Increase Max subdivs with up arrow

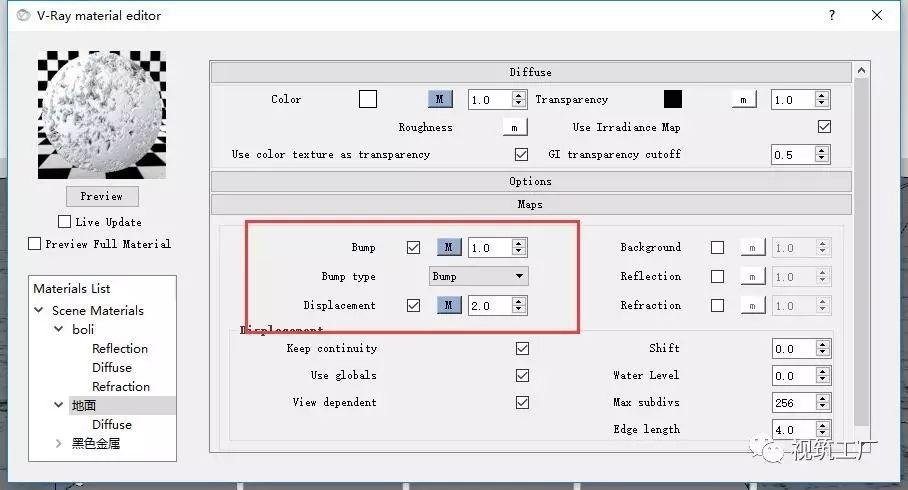pyautogui.click(x=823, y=398)
